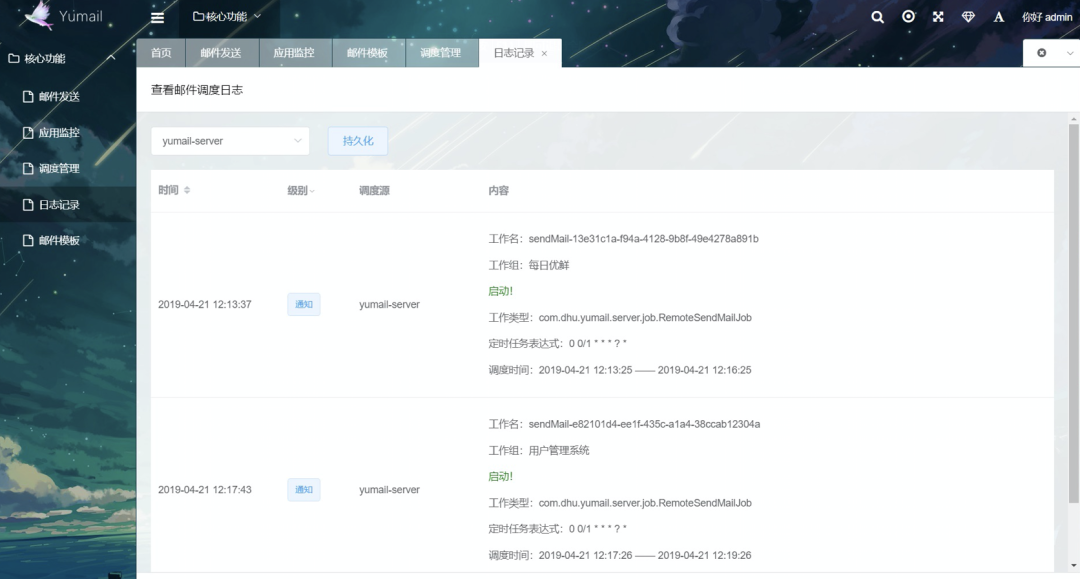
Task: Click the 持久化 button
Action: point(358,141)
